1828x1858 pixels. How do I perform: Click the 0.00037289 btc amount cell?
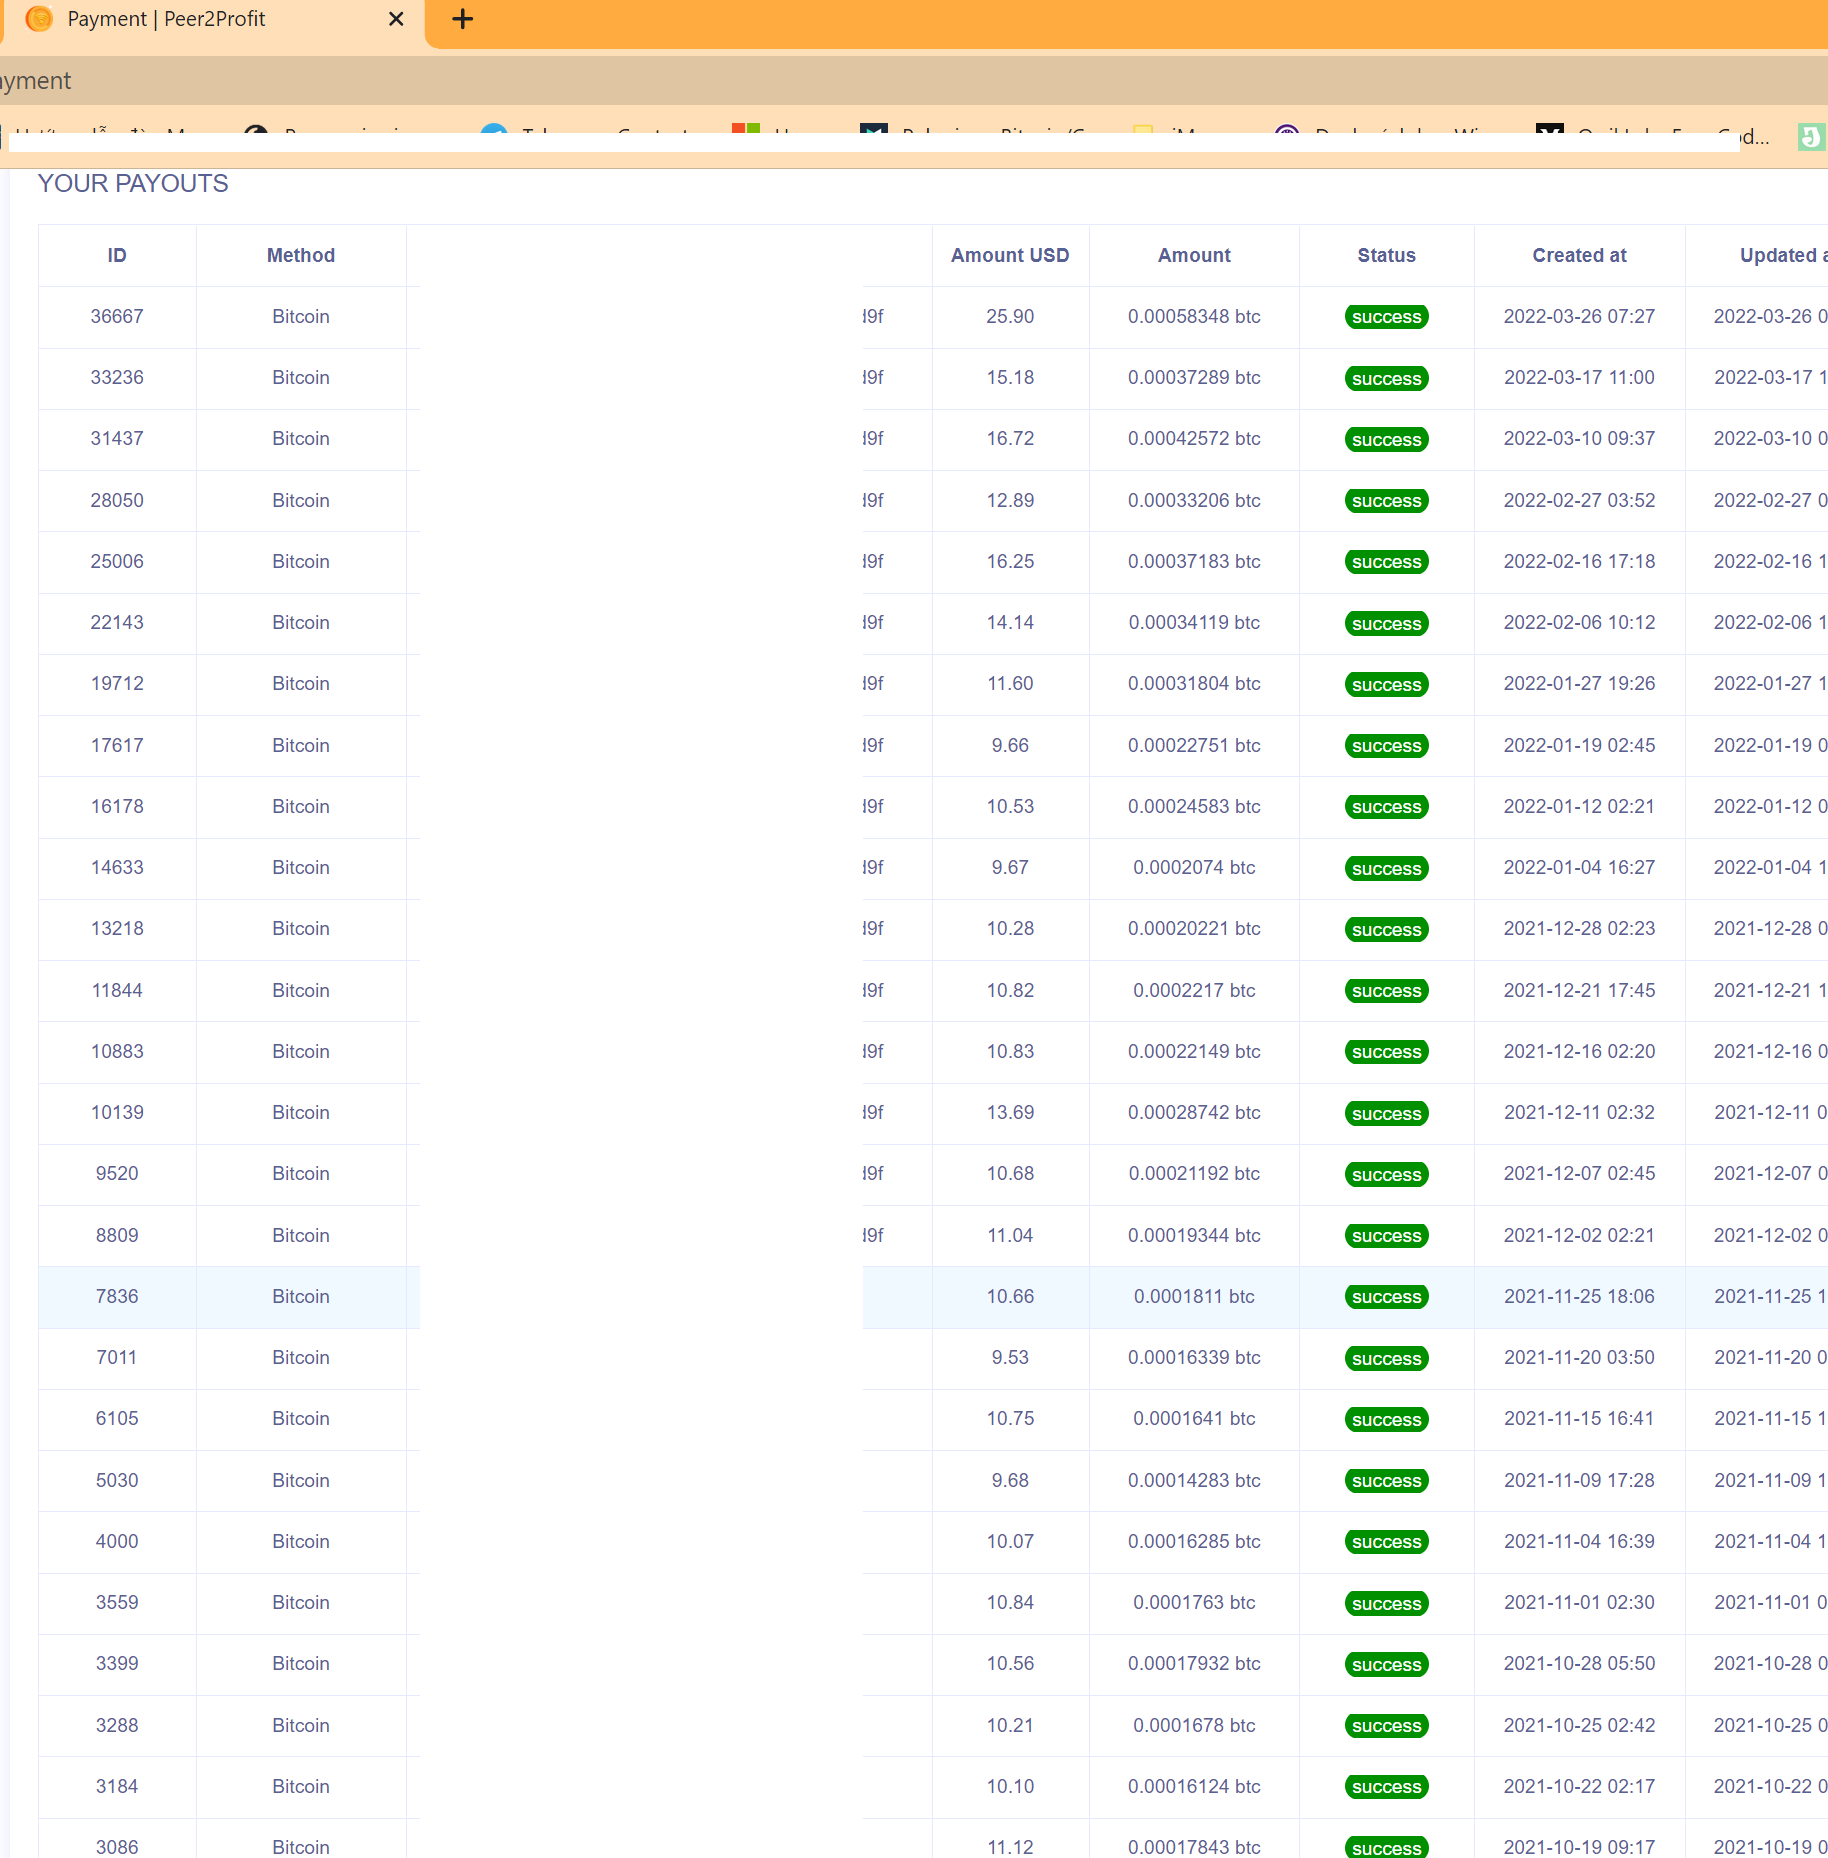pyautogui.click(x=1194, y=377)
